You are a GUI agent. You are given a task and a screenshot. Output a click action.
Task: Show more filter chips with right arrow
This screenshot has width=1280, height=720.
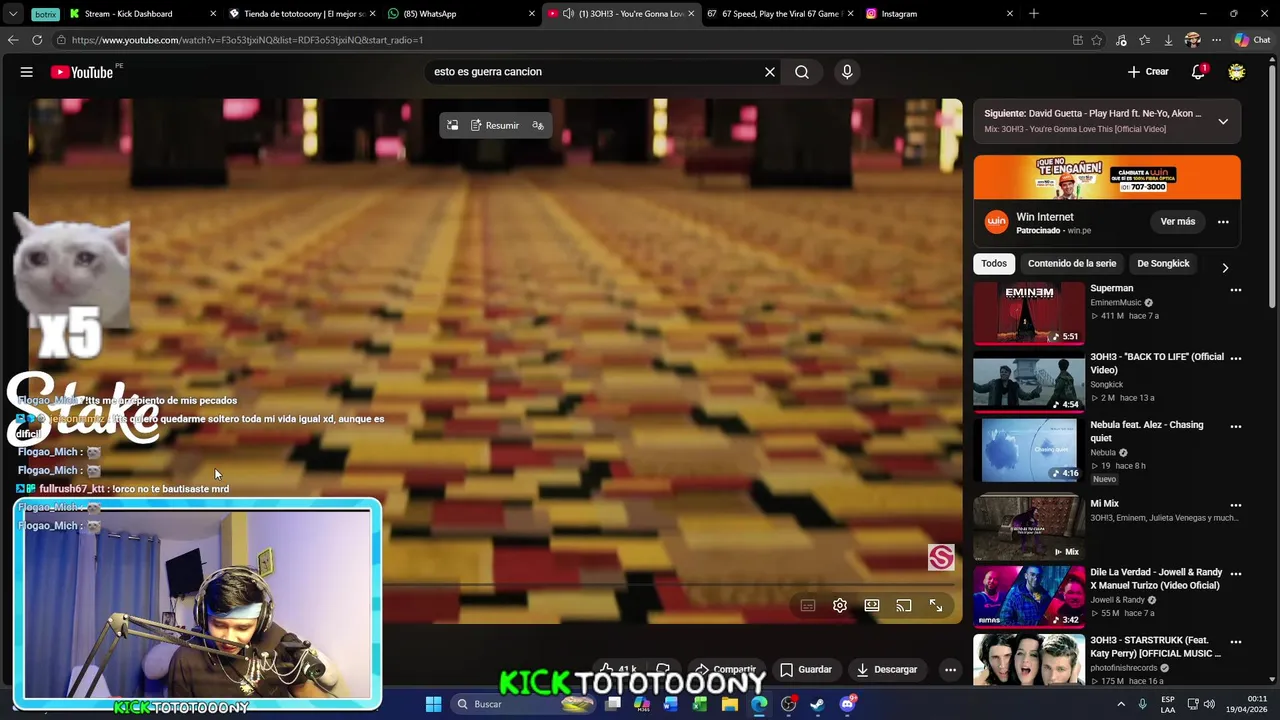click(x=1225, y=268)
